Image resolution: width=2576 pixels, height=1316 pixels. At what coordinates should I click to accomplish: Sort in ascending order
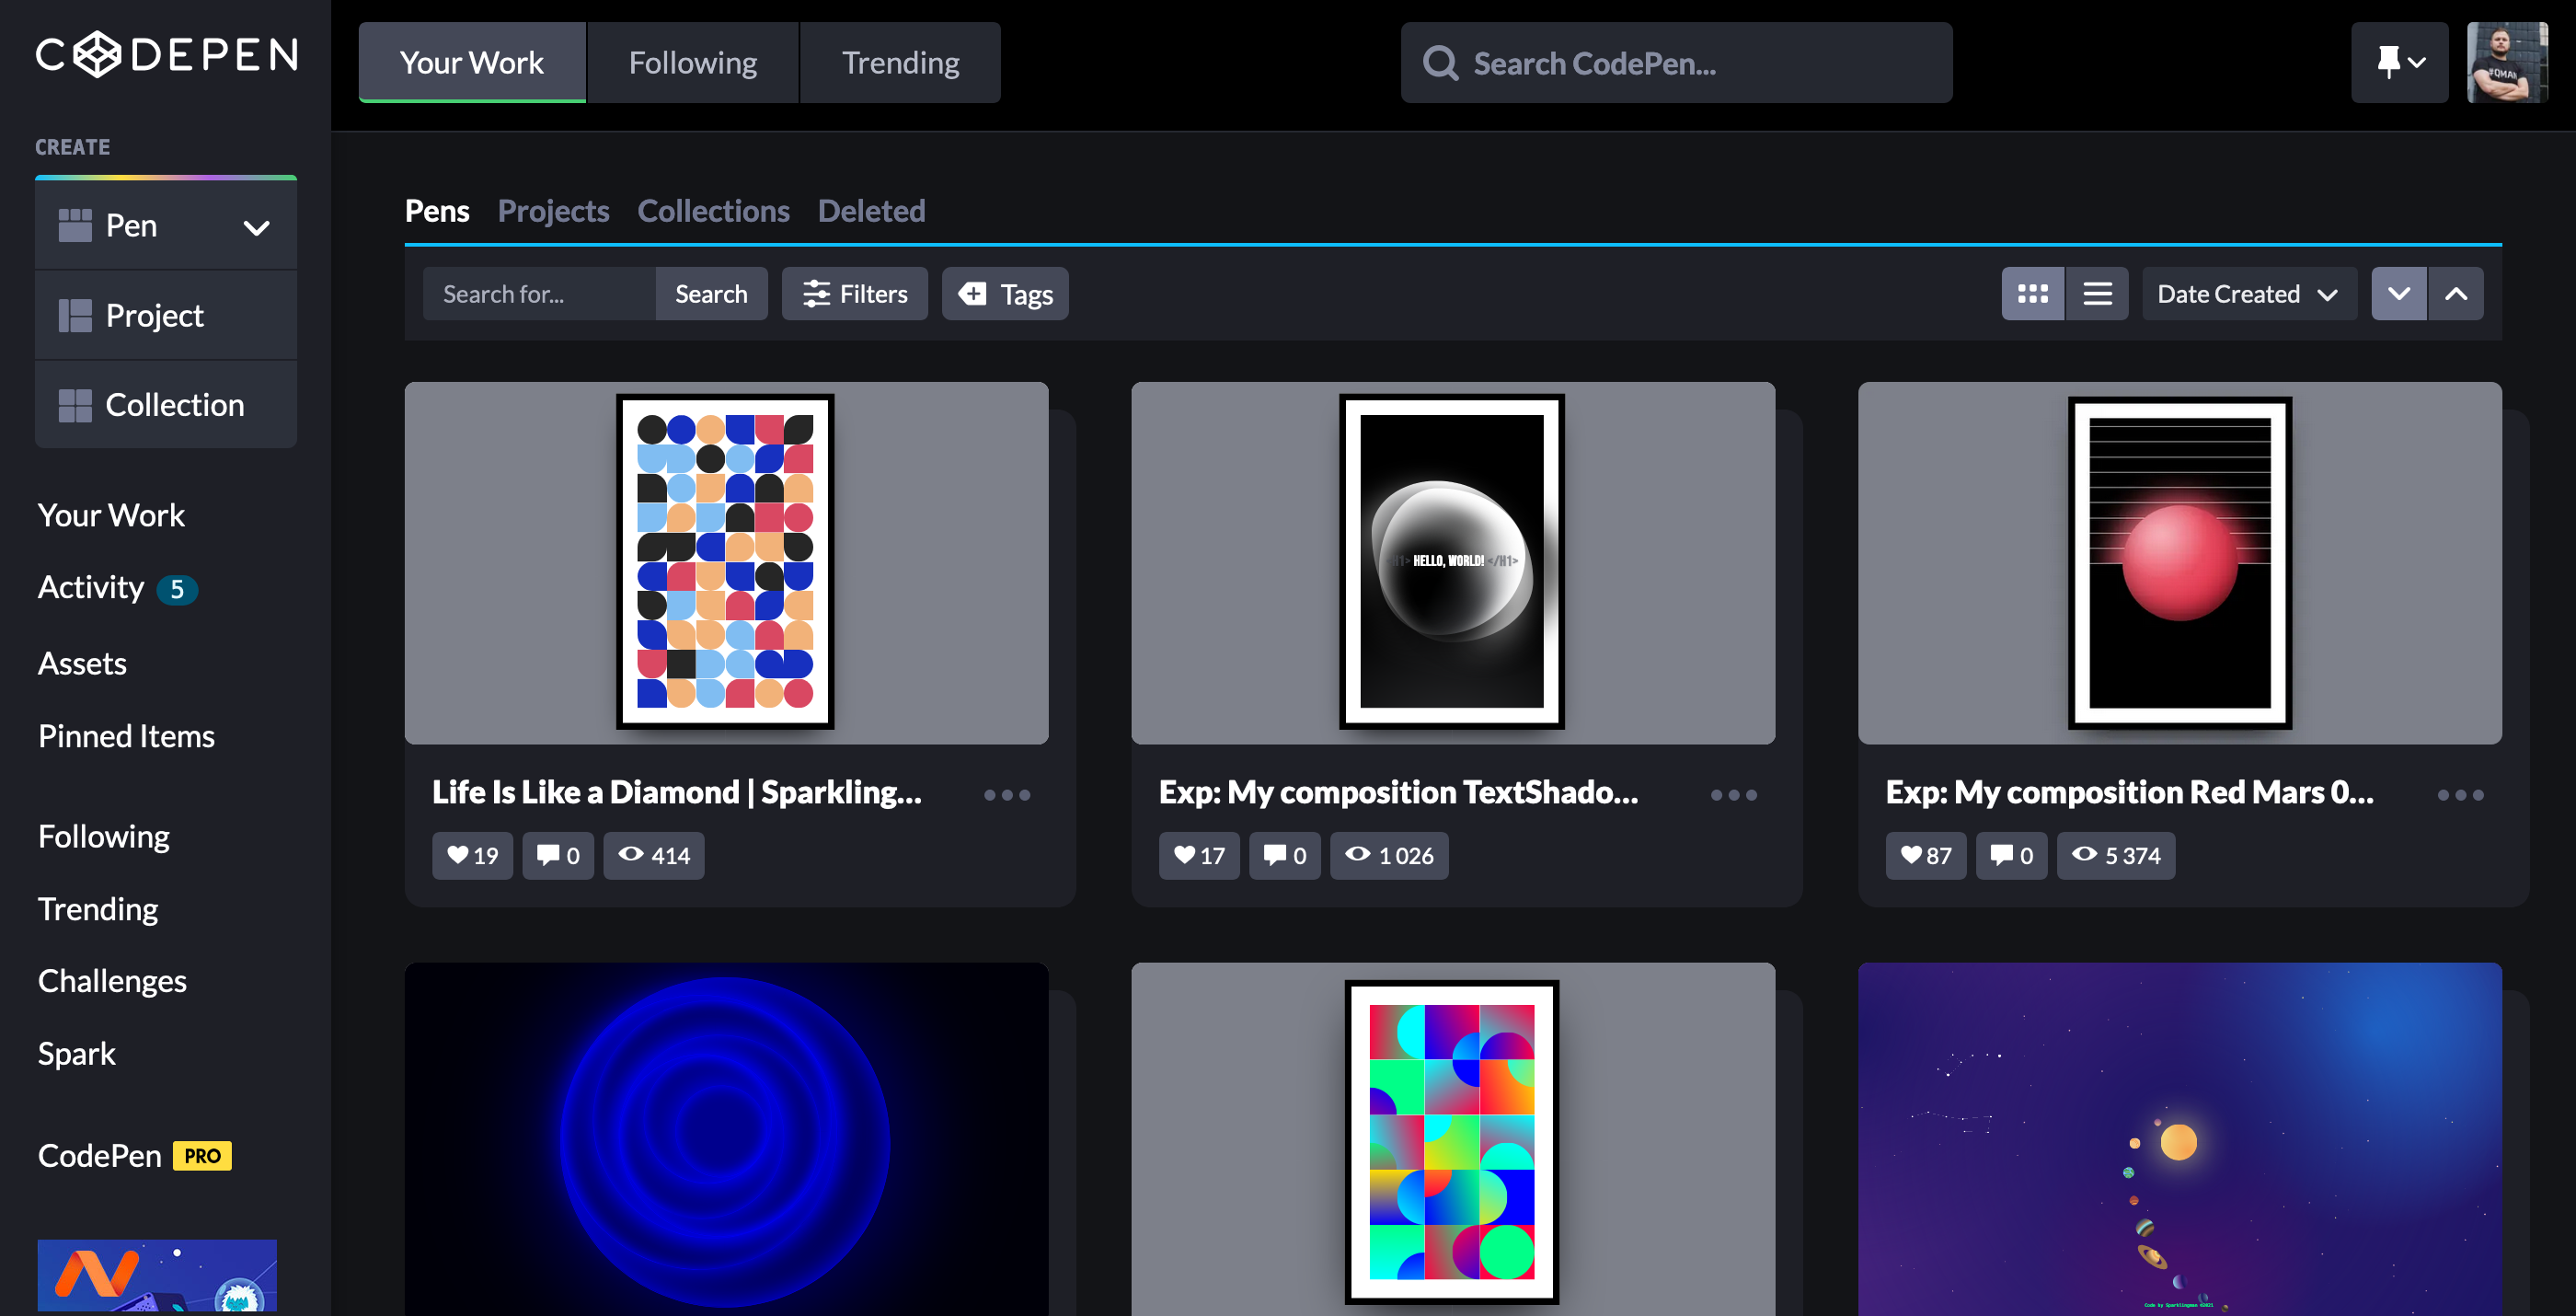[x=2456, y=294]
